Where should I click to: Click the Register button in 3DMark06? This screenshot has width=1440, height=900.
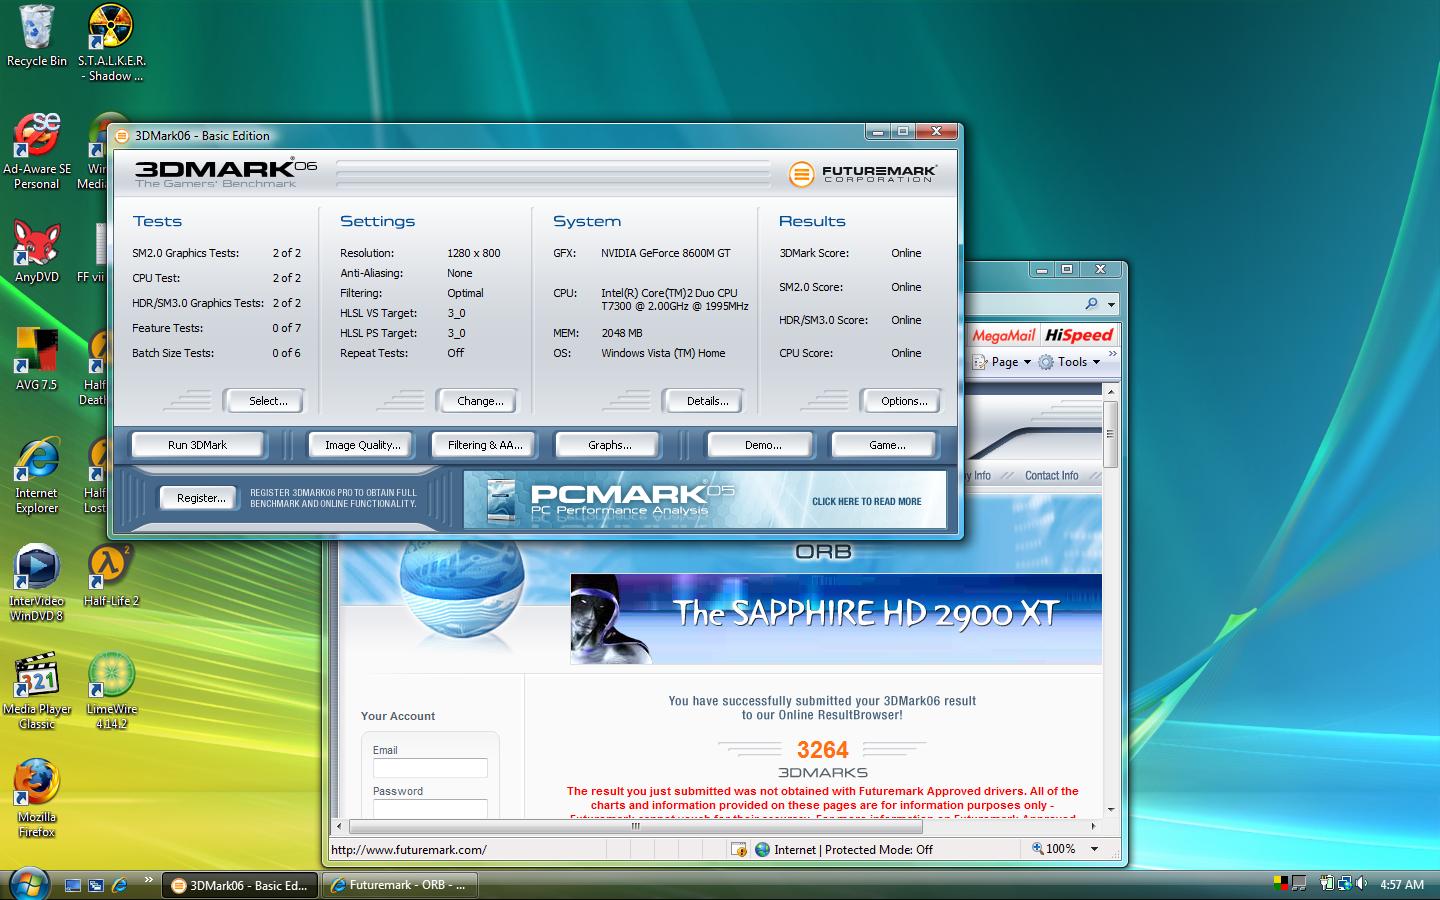pyautogui.click(x=199, y=498)
